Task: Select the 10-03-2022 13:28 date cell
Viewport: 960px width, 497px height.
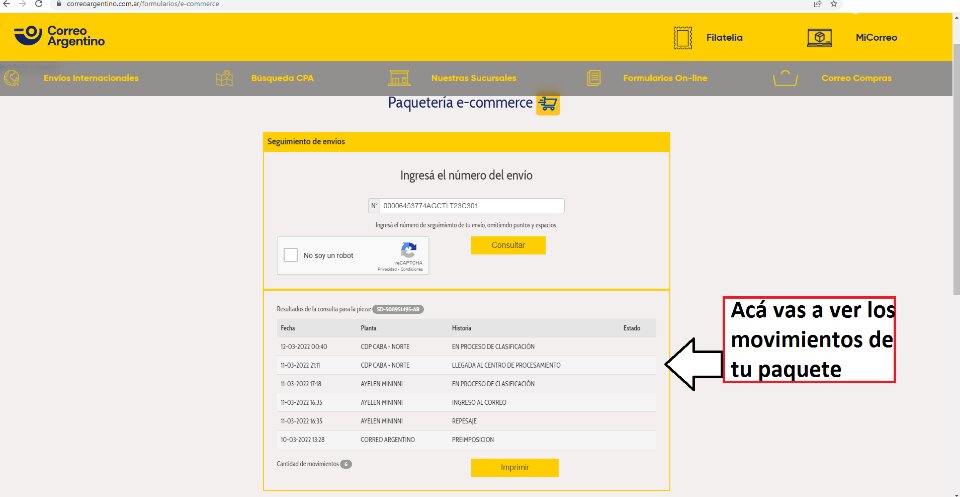Action: coord(302,439)
